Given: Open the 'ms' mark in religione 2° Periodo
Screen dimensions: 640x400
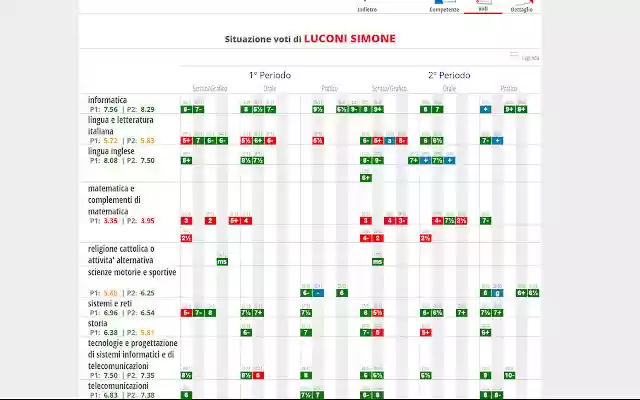Looking at the screenshot, I should (x=378, y=262).
